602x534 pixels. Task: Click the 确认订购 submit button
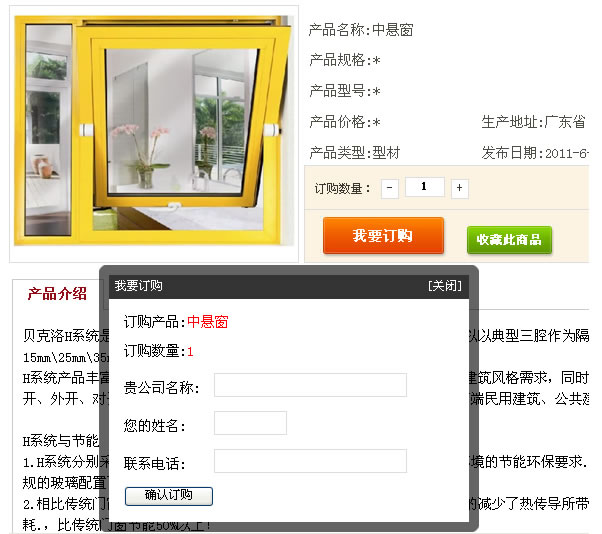pos(169,496)
